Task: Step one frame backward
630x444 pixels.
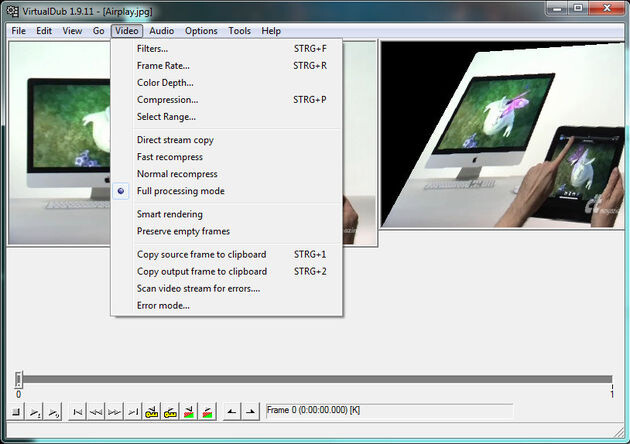Action: pyautogui.click(x=96, y=411)
